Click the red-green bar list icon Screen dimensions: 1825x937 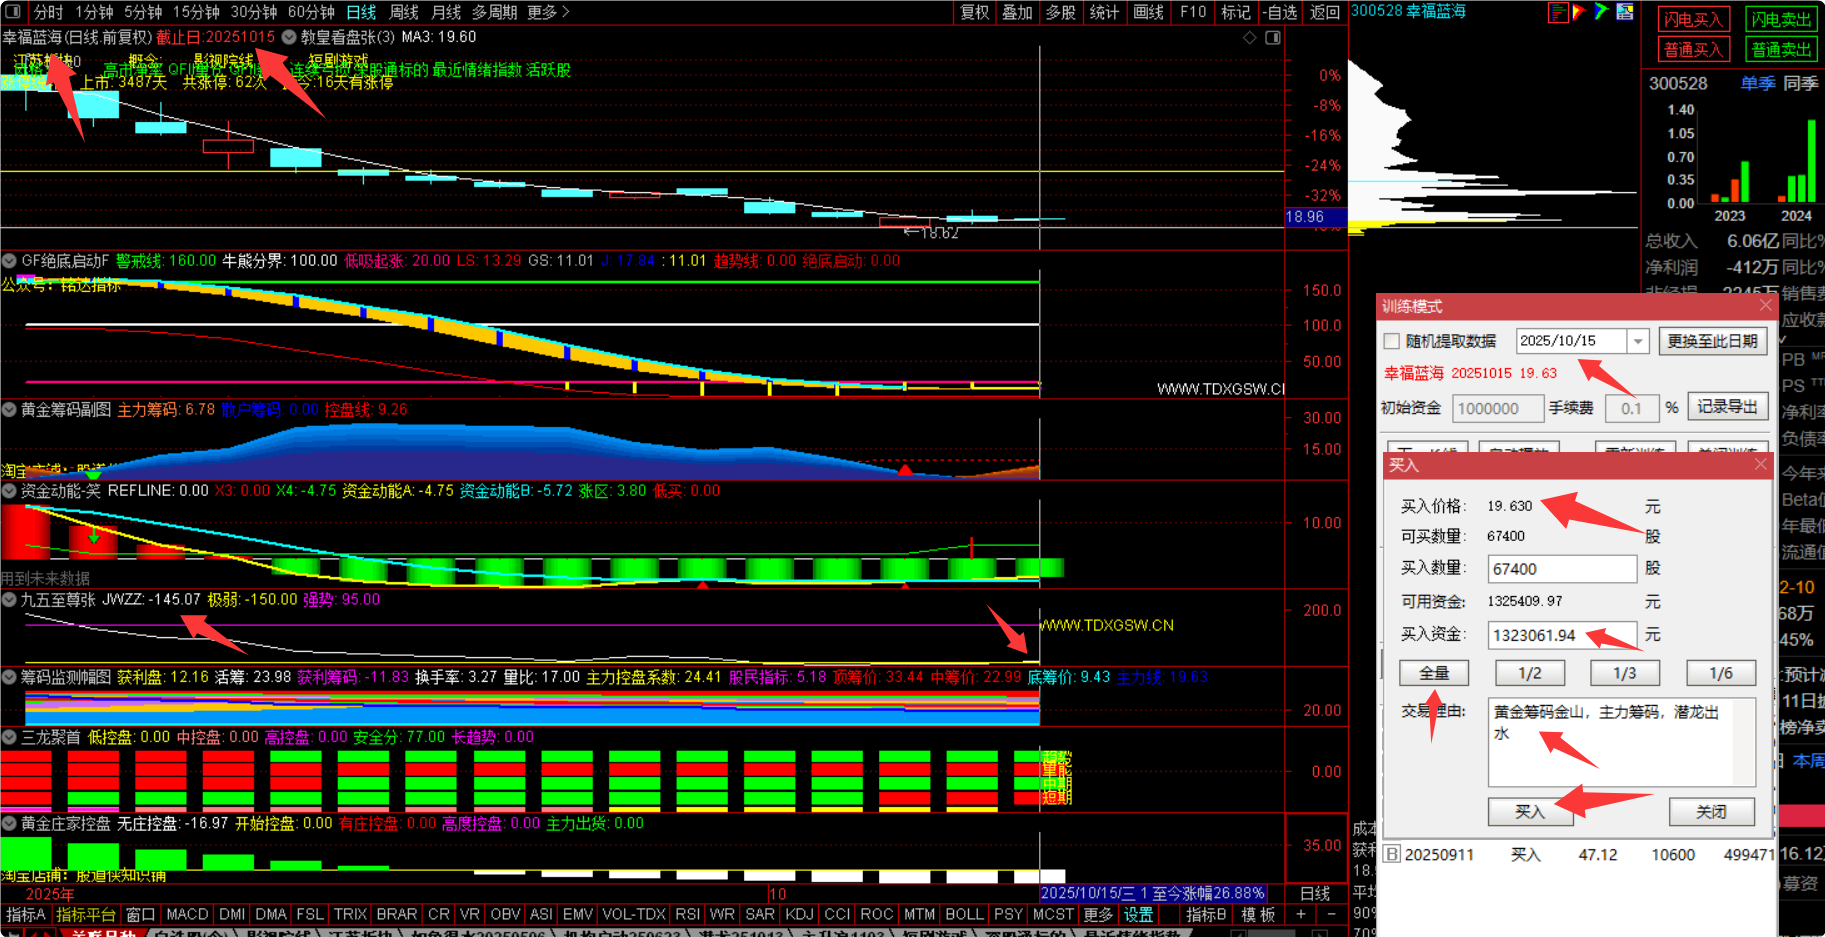point(1557,12)
